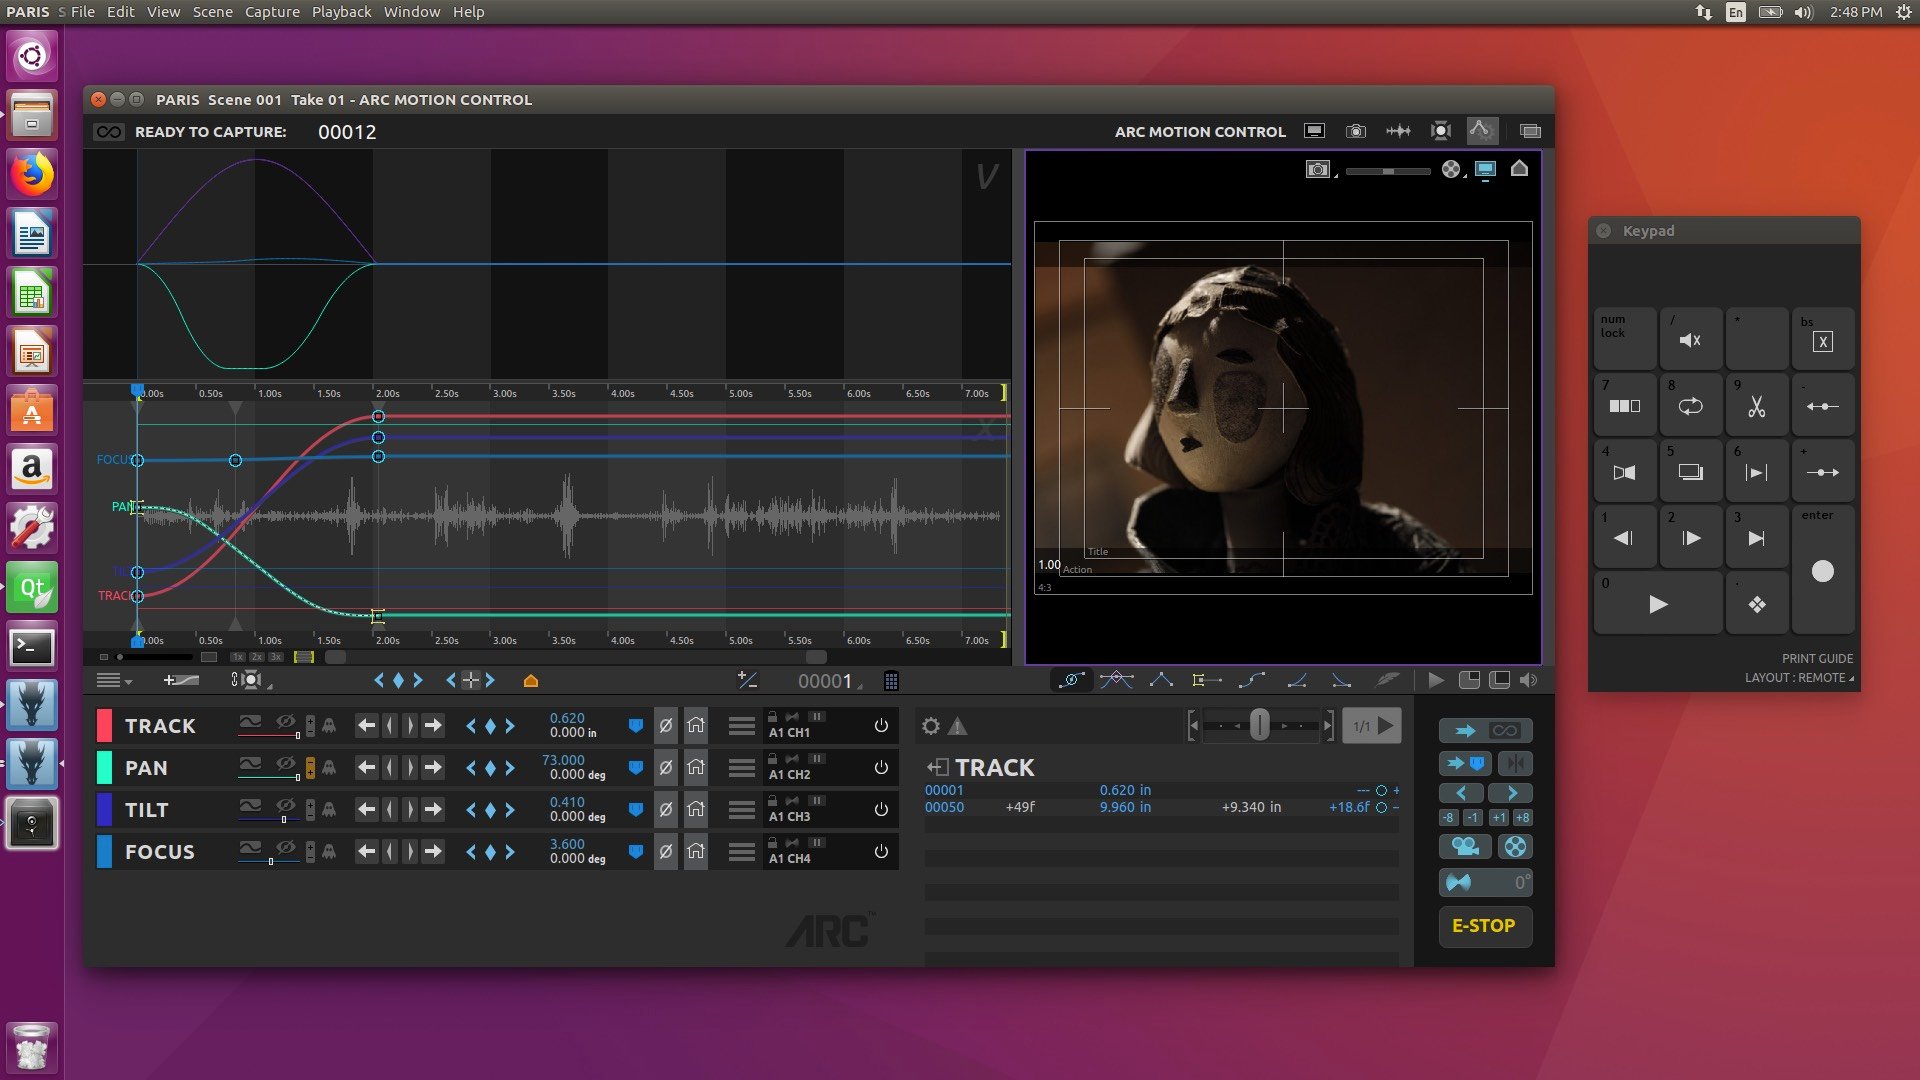Add a keyframe diamond on TILT axis

point(490,809)
